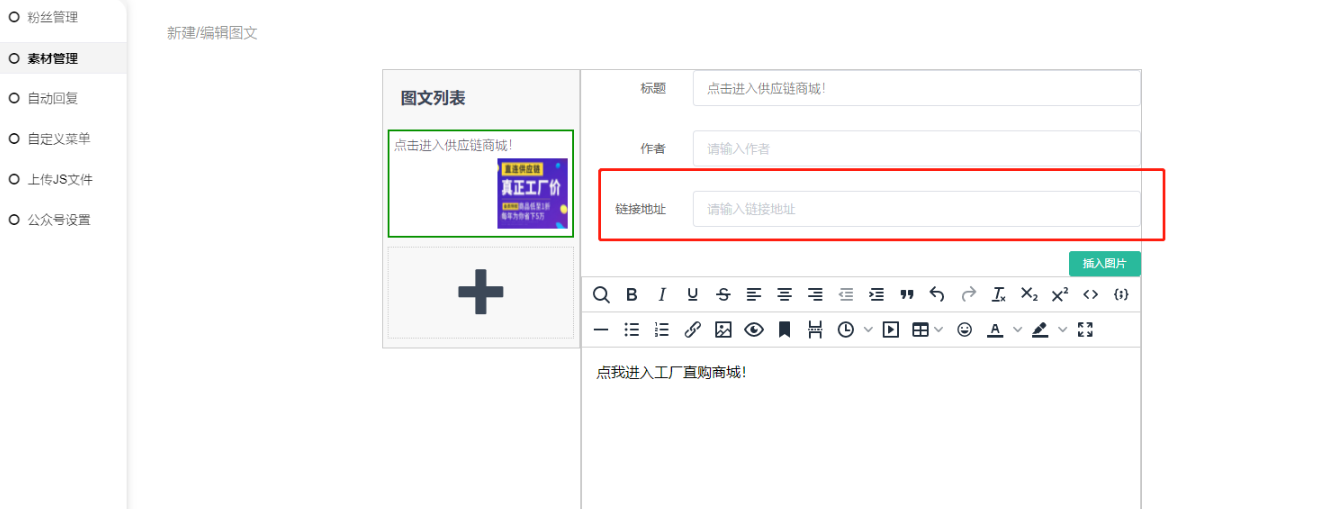Toggle bold formatting in editor toolbar
Viewport: 1327px width, 509px height.
(x=631, y=294)
